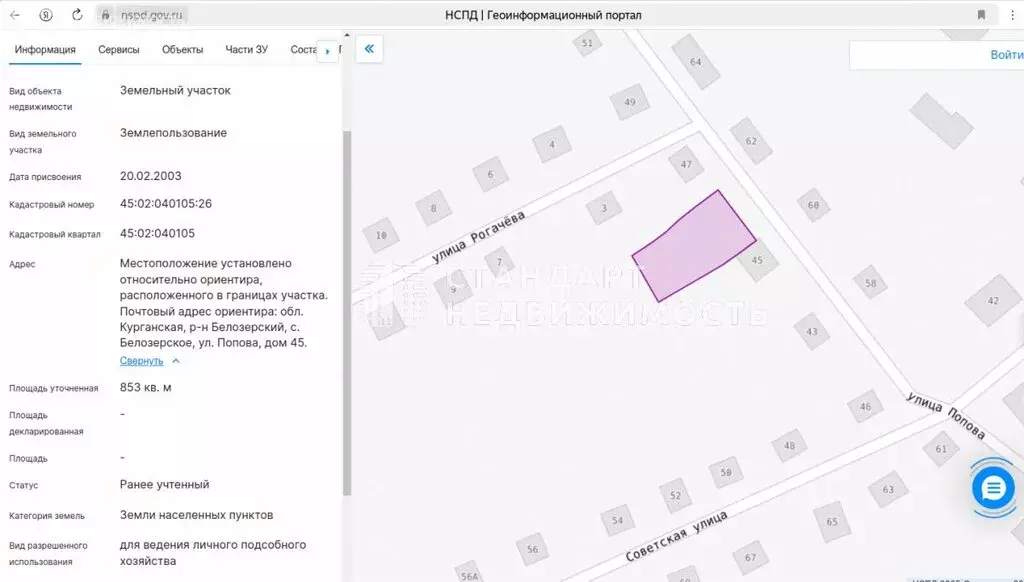Switch to the Информация tab
The image size is (1024, 582).
click(x=45, y=50)
